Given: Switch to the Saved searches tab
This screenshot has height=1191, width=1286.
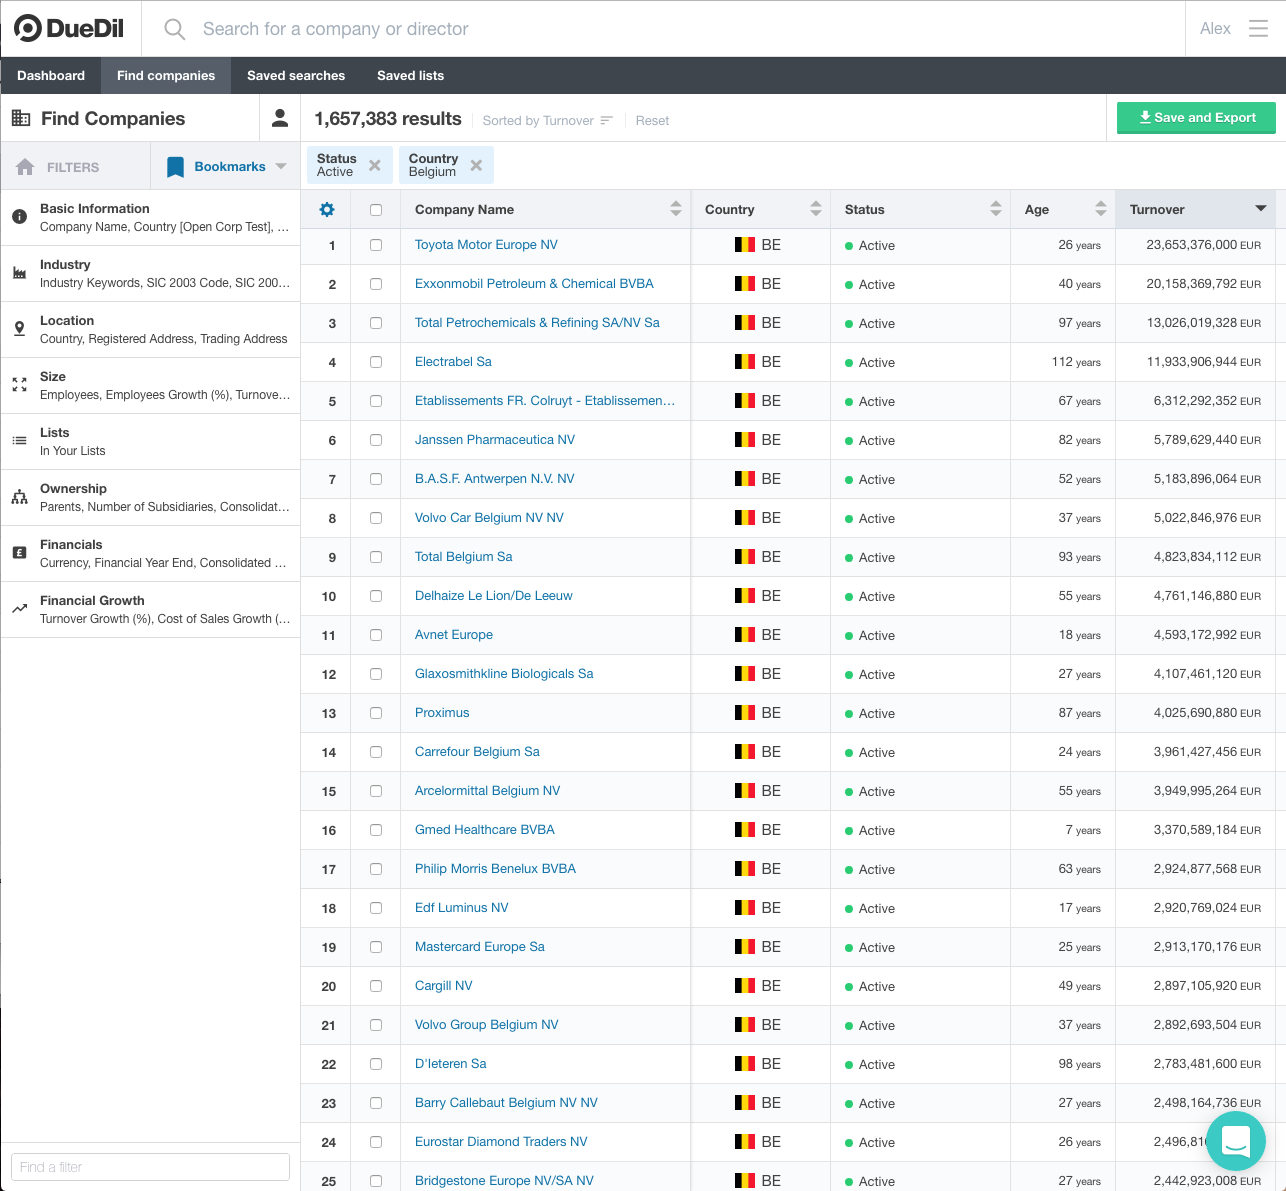Looking at the screenshot, I should point(296,76).
